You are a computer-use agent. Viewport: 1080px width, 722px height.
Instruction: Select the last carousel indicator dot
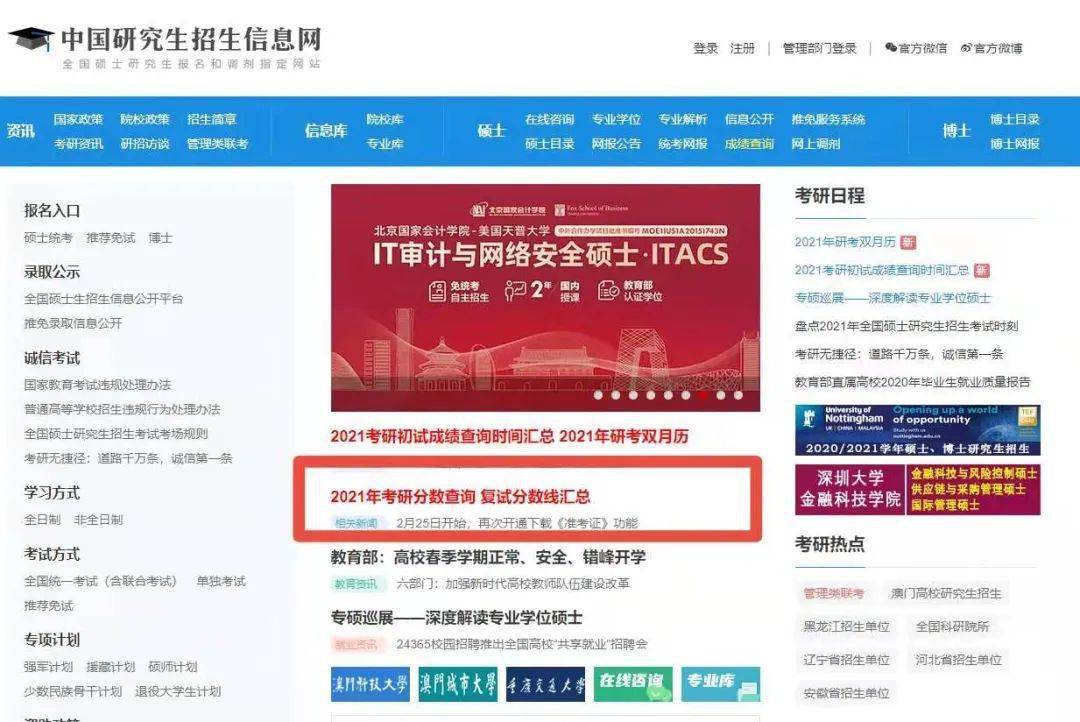pyautogui.click(x=738, y=395)
